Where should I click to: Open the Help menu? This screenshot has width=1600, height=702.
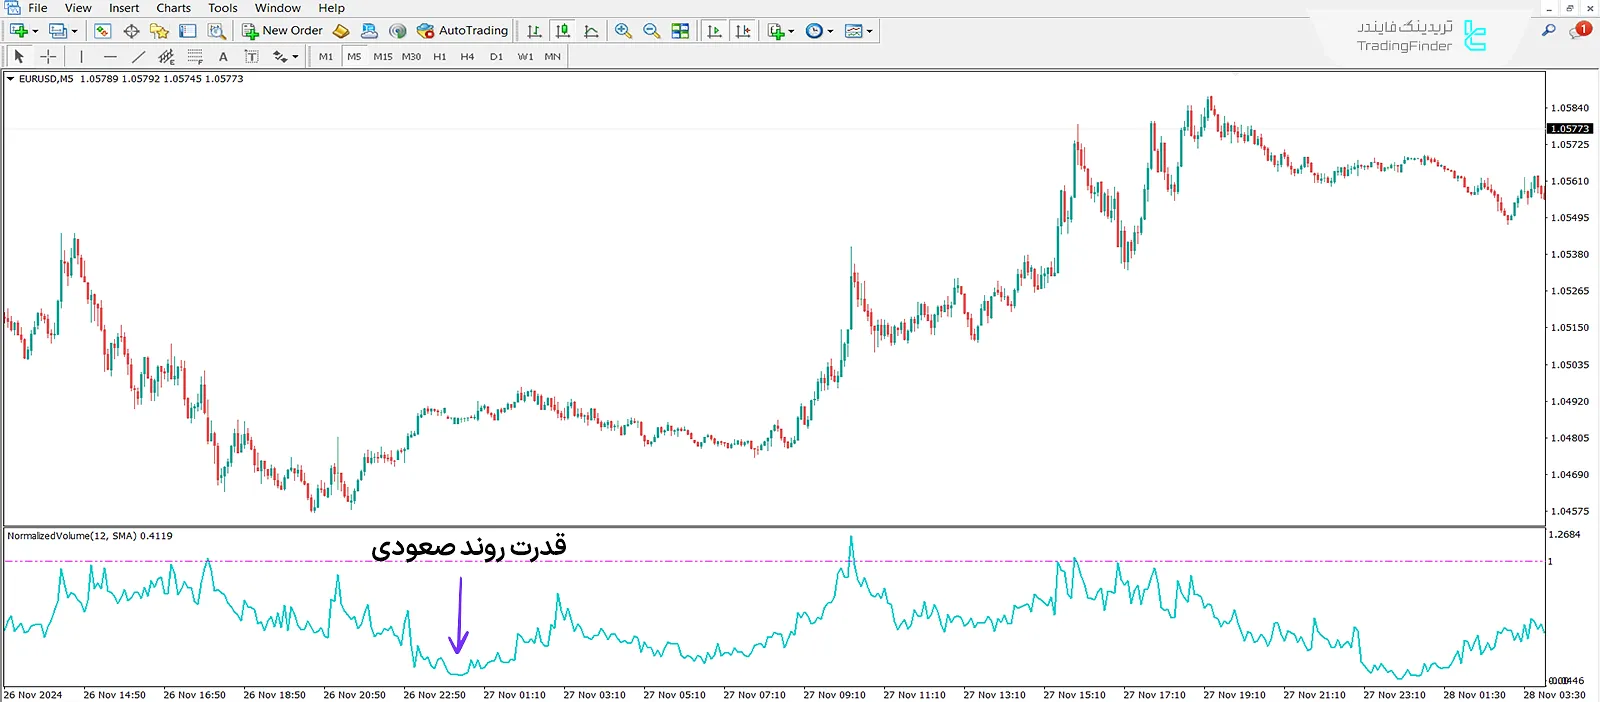pos(331,8)
